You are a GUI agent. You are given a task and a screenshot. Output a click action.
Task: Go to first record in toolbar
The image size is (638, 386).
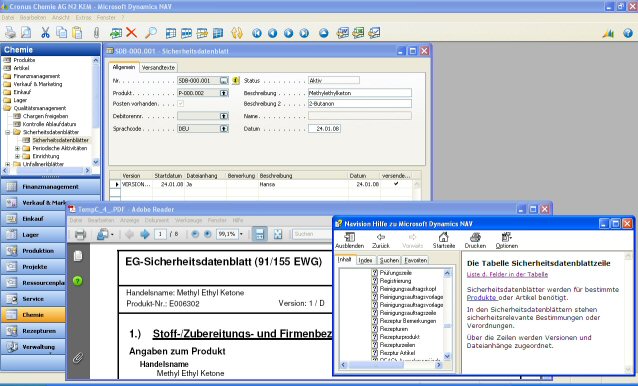coord(257,33)
